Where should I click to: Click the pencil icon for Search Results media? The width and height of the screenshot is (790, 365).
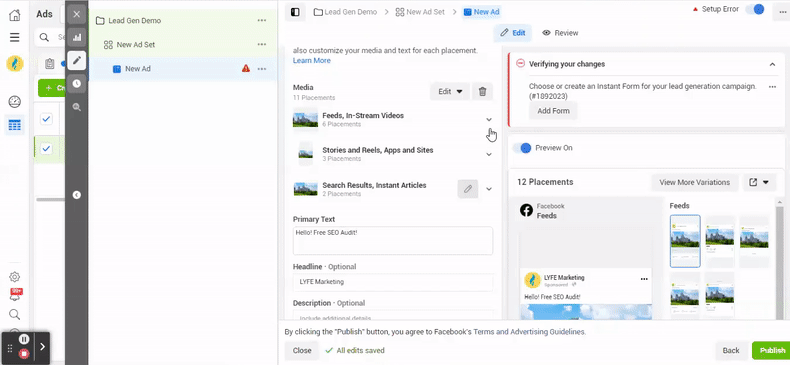468,189
